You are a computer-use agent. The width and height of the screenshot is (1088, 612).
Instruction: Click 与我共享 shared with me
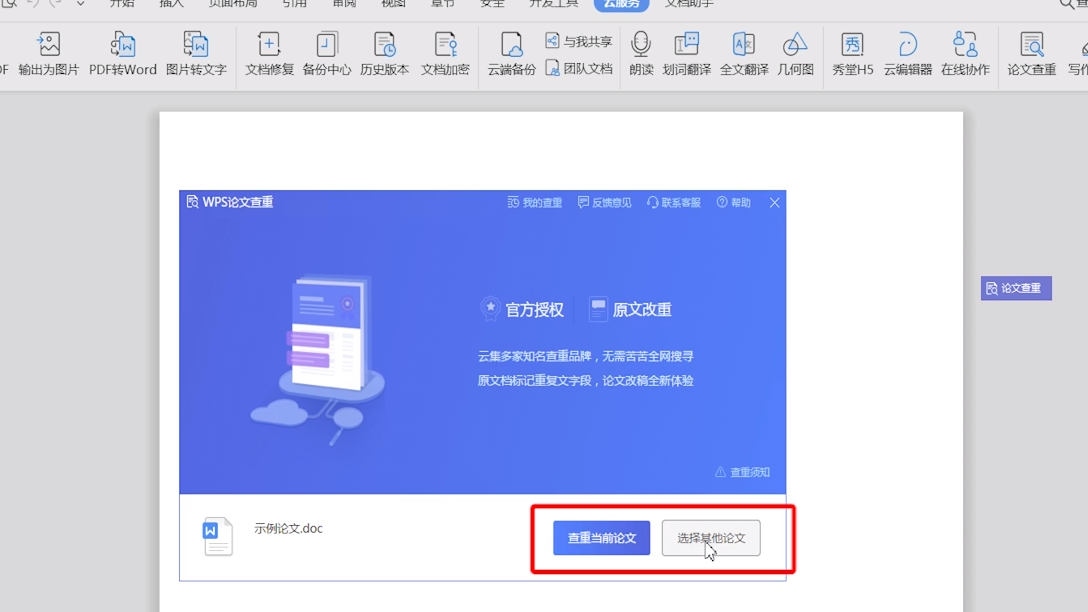[x=579, y=41]
